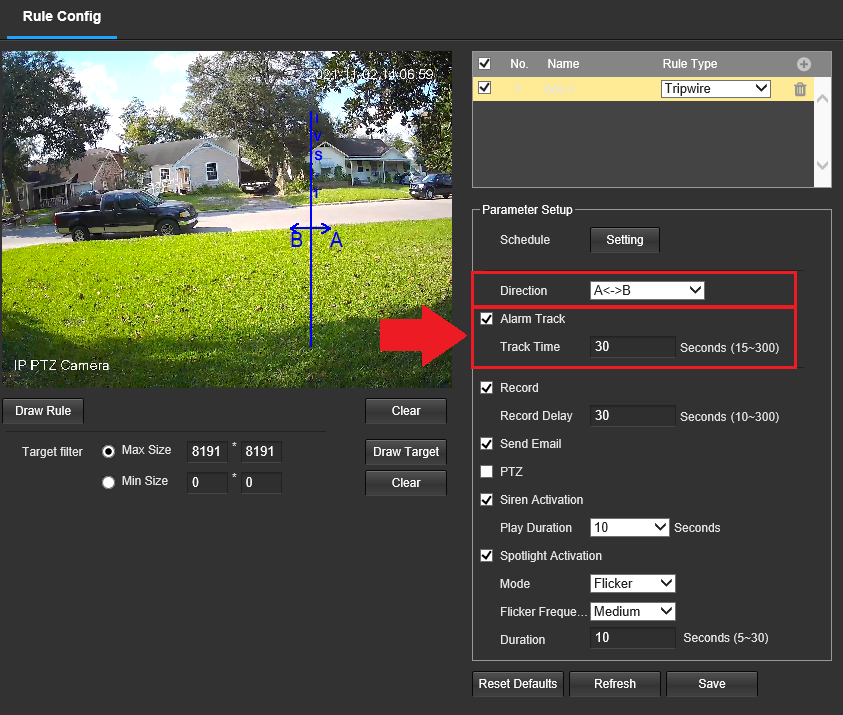
Task: Click the rule list scroll up arrow
Action: tap(822, 98)
